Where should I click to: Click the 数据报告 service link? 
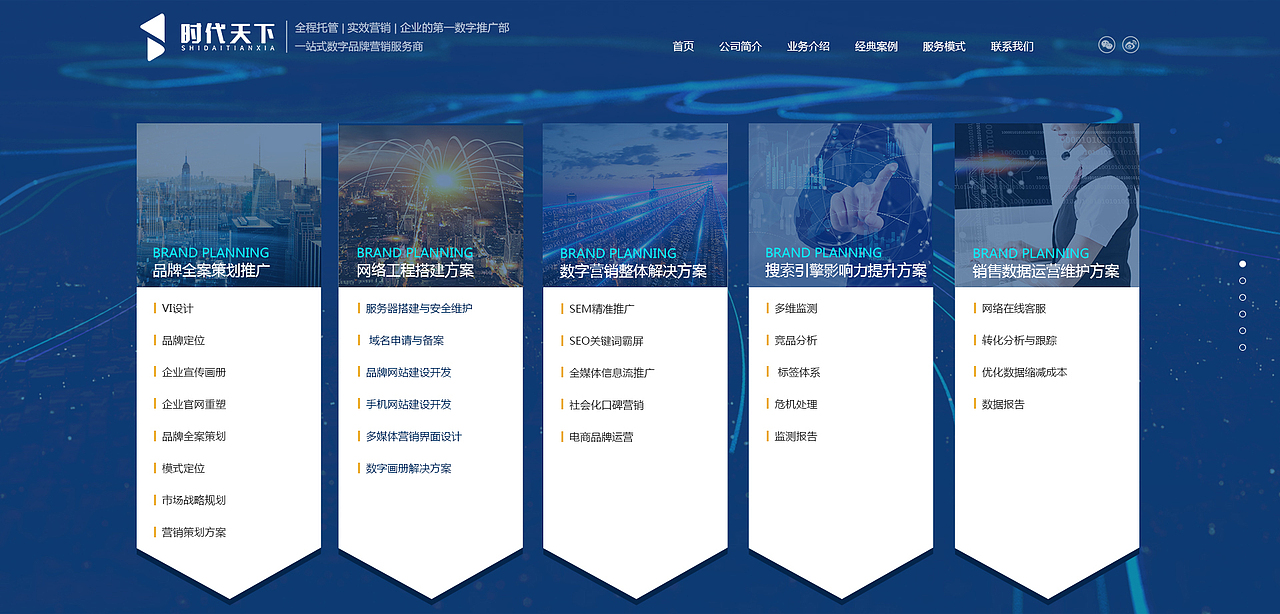(1000, 404)
